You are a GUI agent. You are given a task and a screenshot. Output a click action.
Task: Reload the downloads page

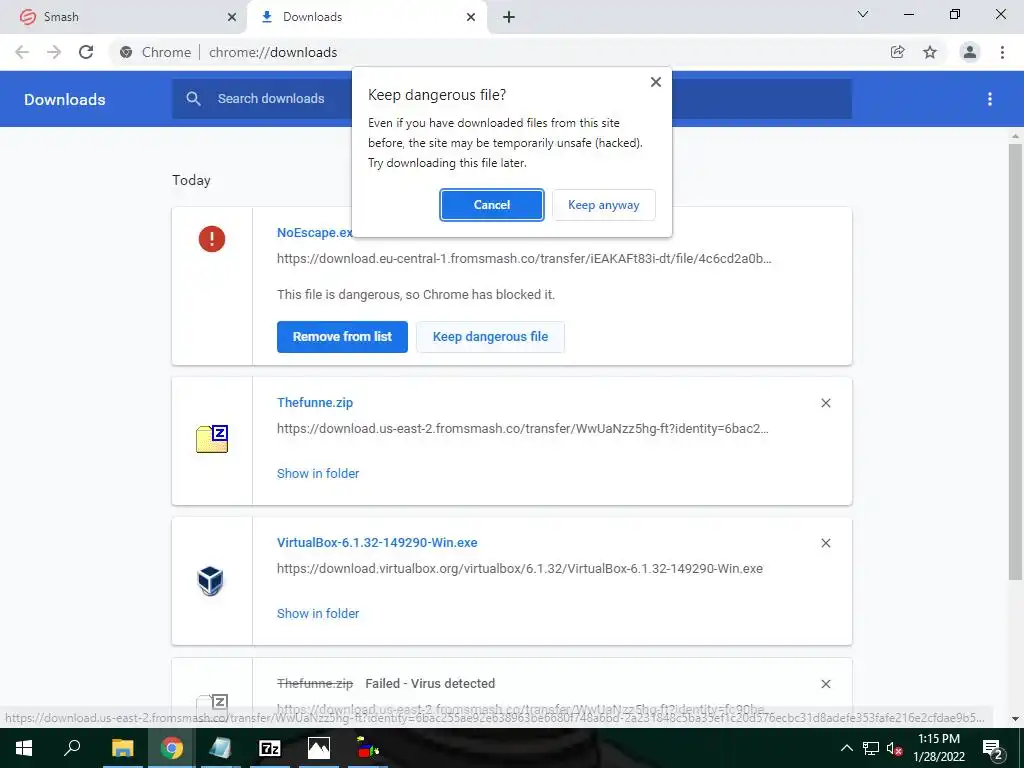click(x=86, y=52)
